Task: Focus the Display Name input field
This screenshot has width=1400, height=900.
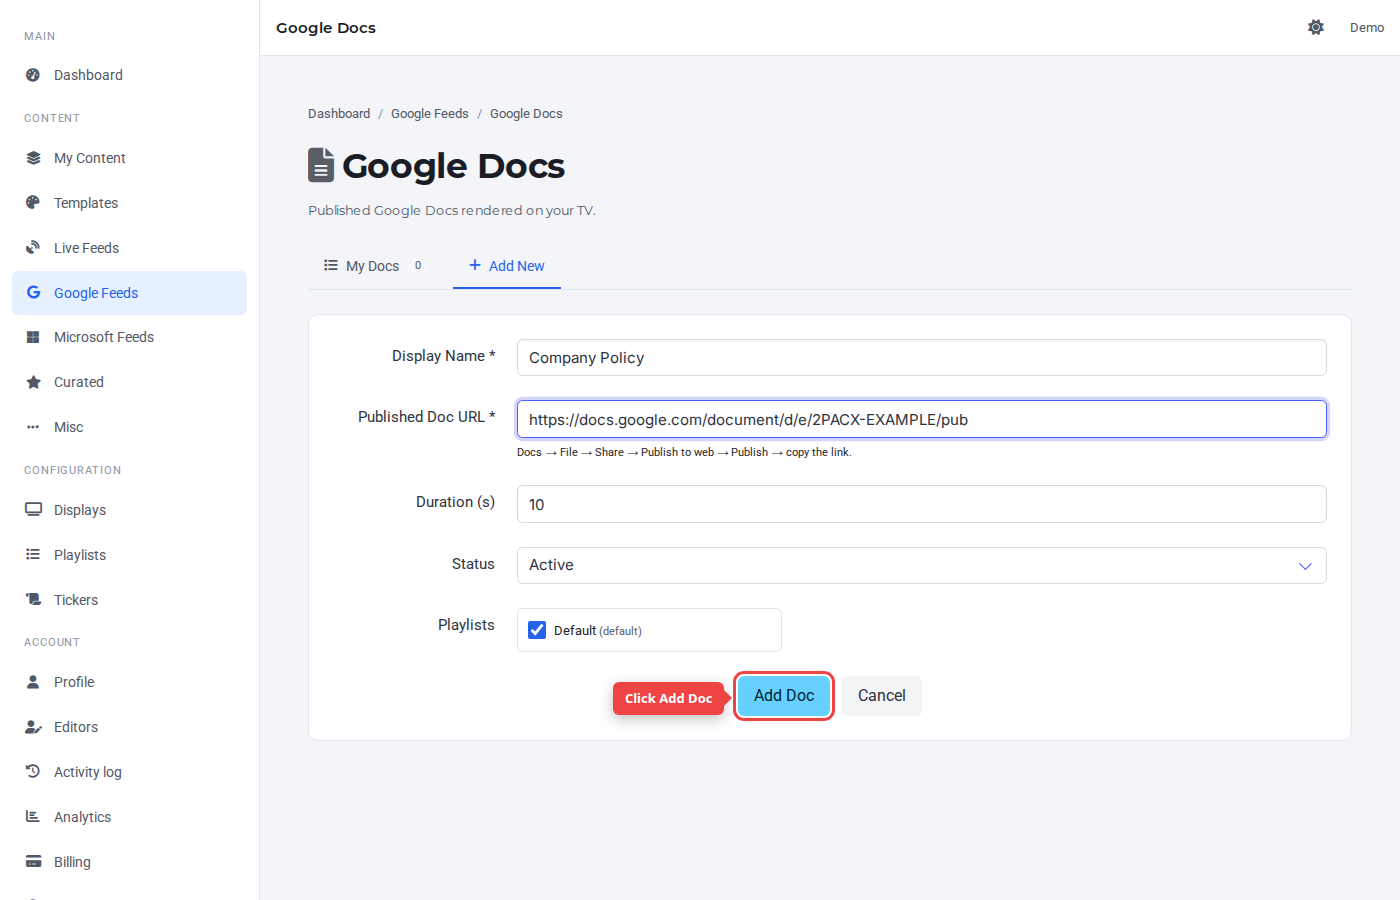Action: click(x=921, y=358)
